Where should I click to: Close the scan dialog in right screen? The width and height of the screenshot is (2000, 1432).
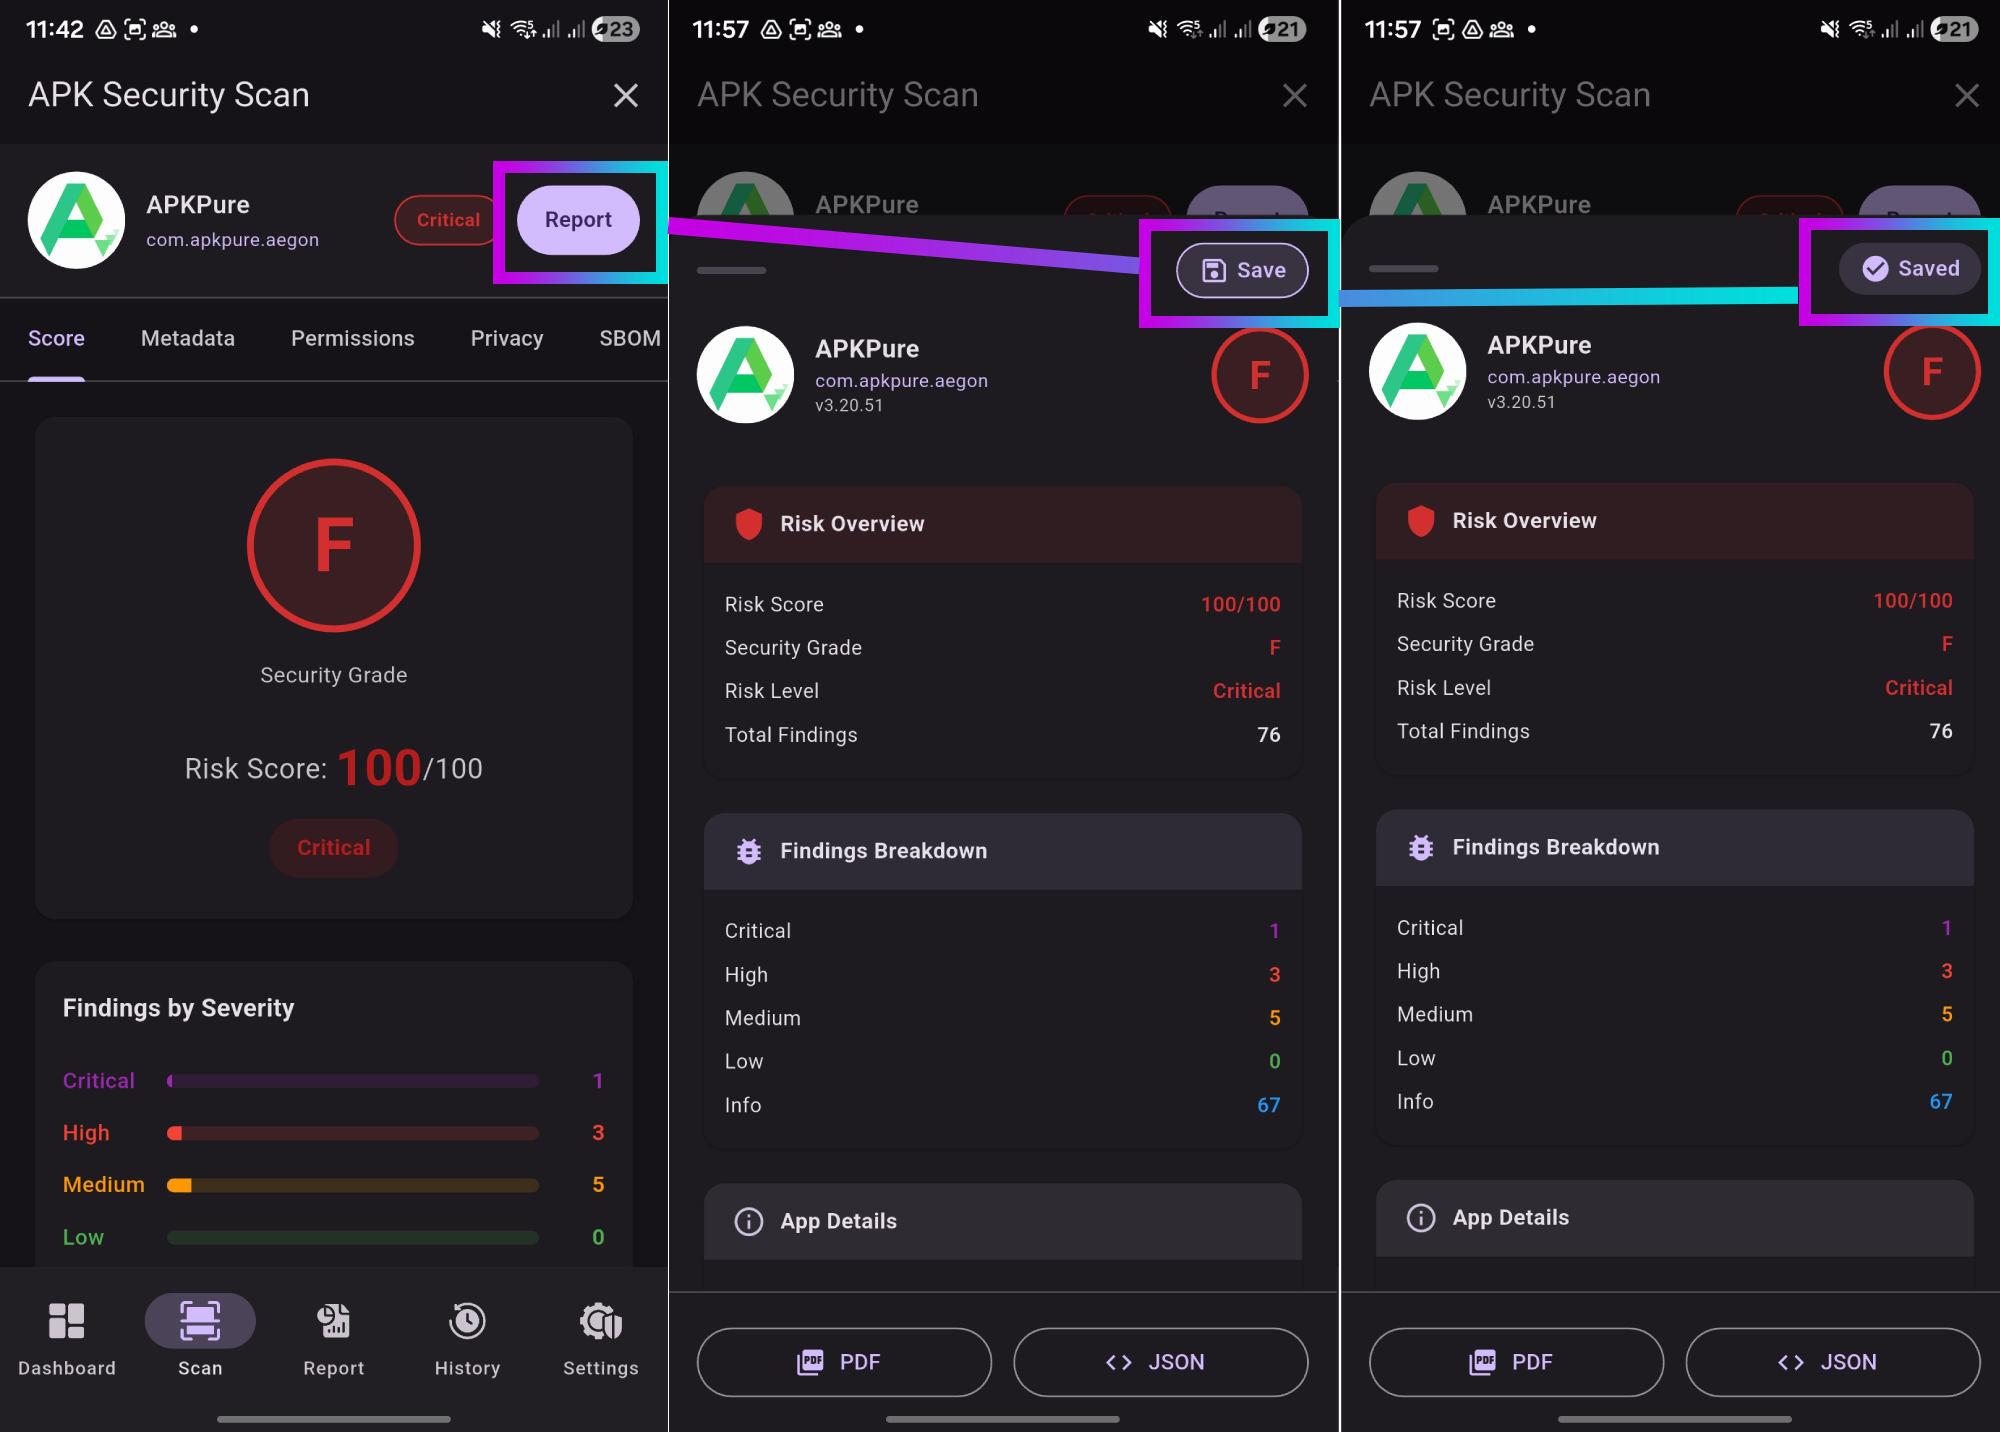point(1967,96)
